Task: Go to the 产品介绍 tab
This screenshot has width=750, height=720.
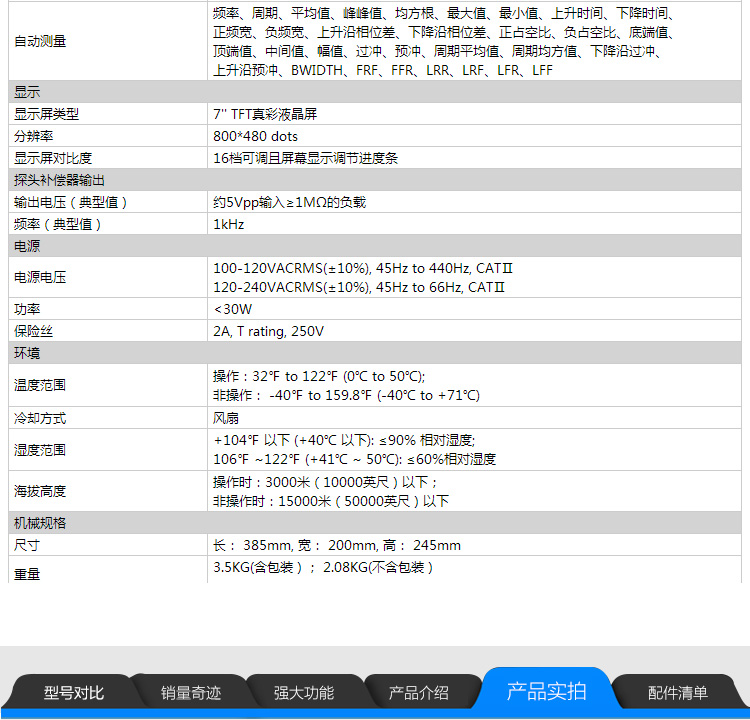Action: point(418,693)
